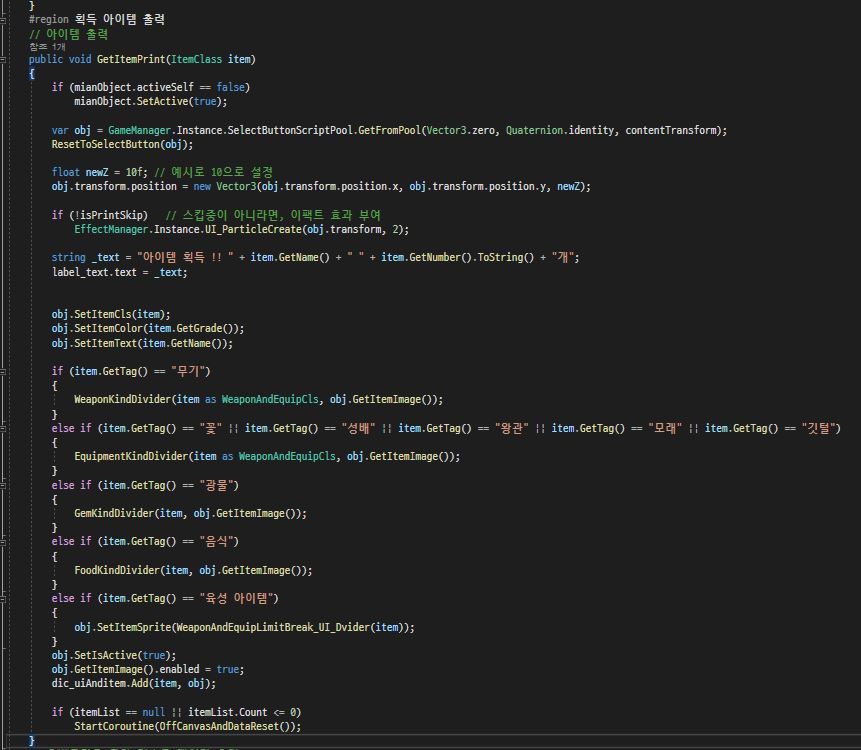Click the string literal "모래"
Screen dimensions: 861x750
[x=665, y=428]
